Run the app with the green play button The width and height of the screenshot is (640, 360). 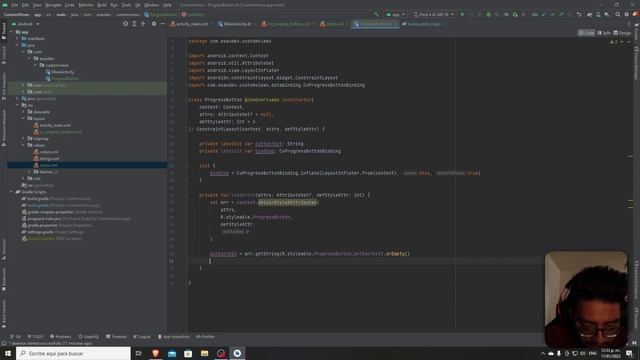click(462, 14)
